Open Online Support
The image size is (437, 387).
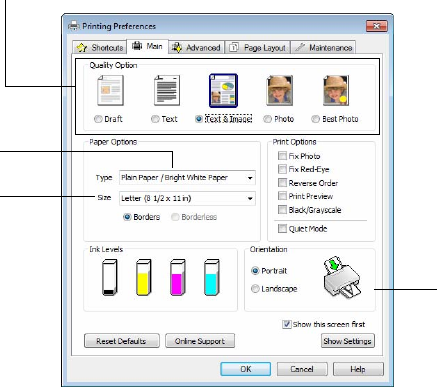point(200,341)
